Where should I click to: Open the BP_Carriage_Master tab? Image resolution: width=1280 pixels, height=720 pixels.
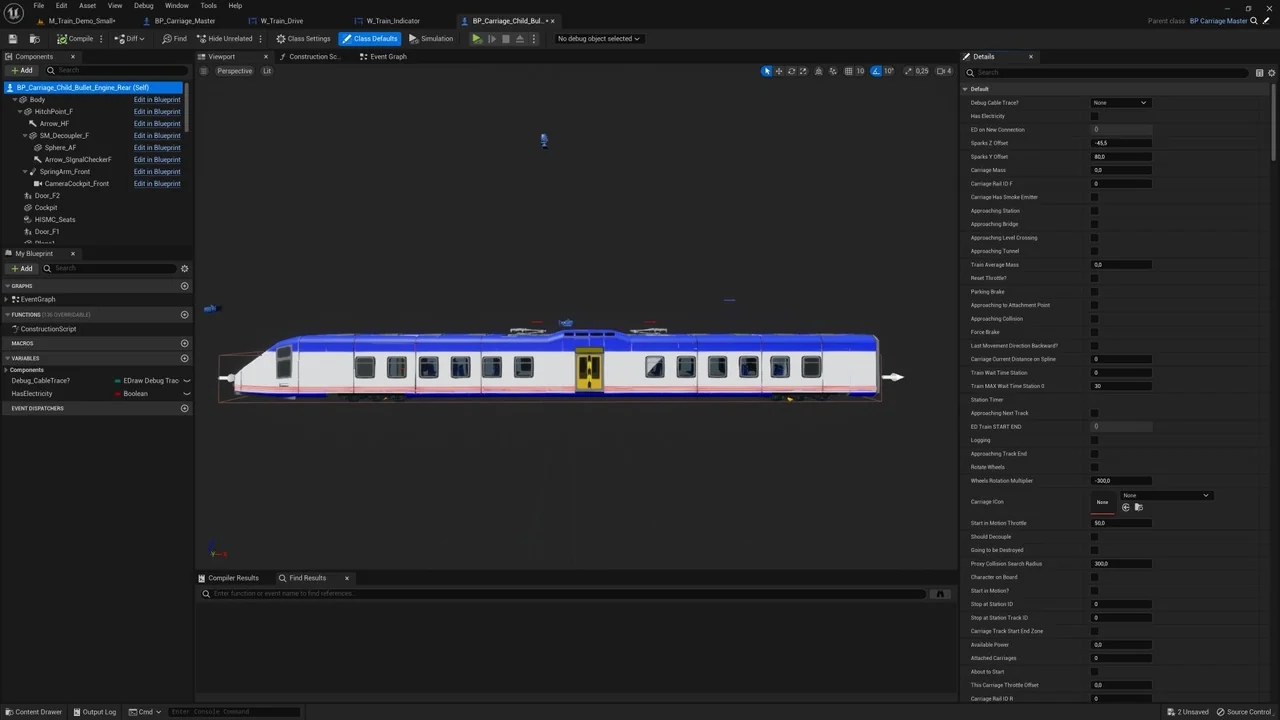coord(184,20)
